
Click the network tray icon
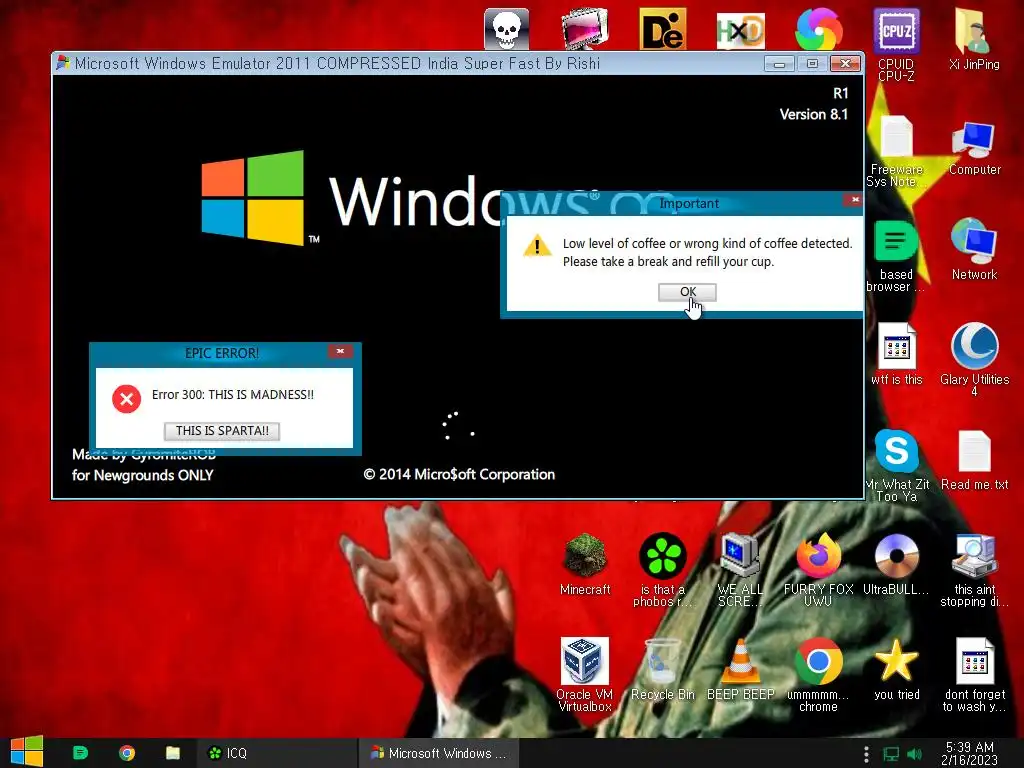coord(891,754)
